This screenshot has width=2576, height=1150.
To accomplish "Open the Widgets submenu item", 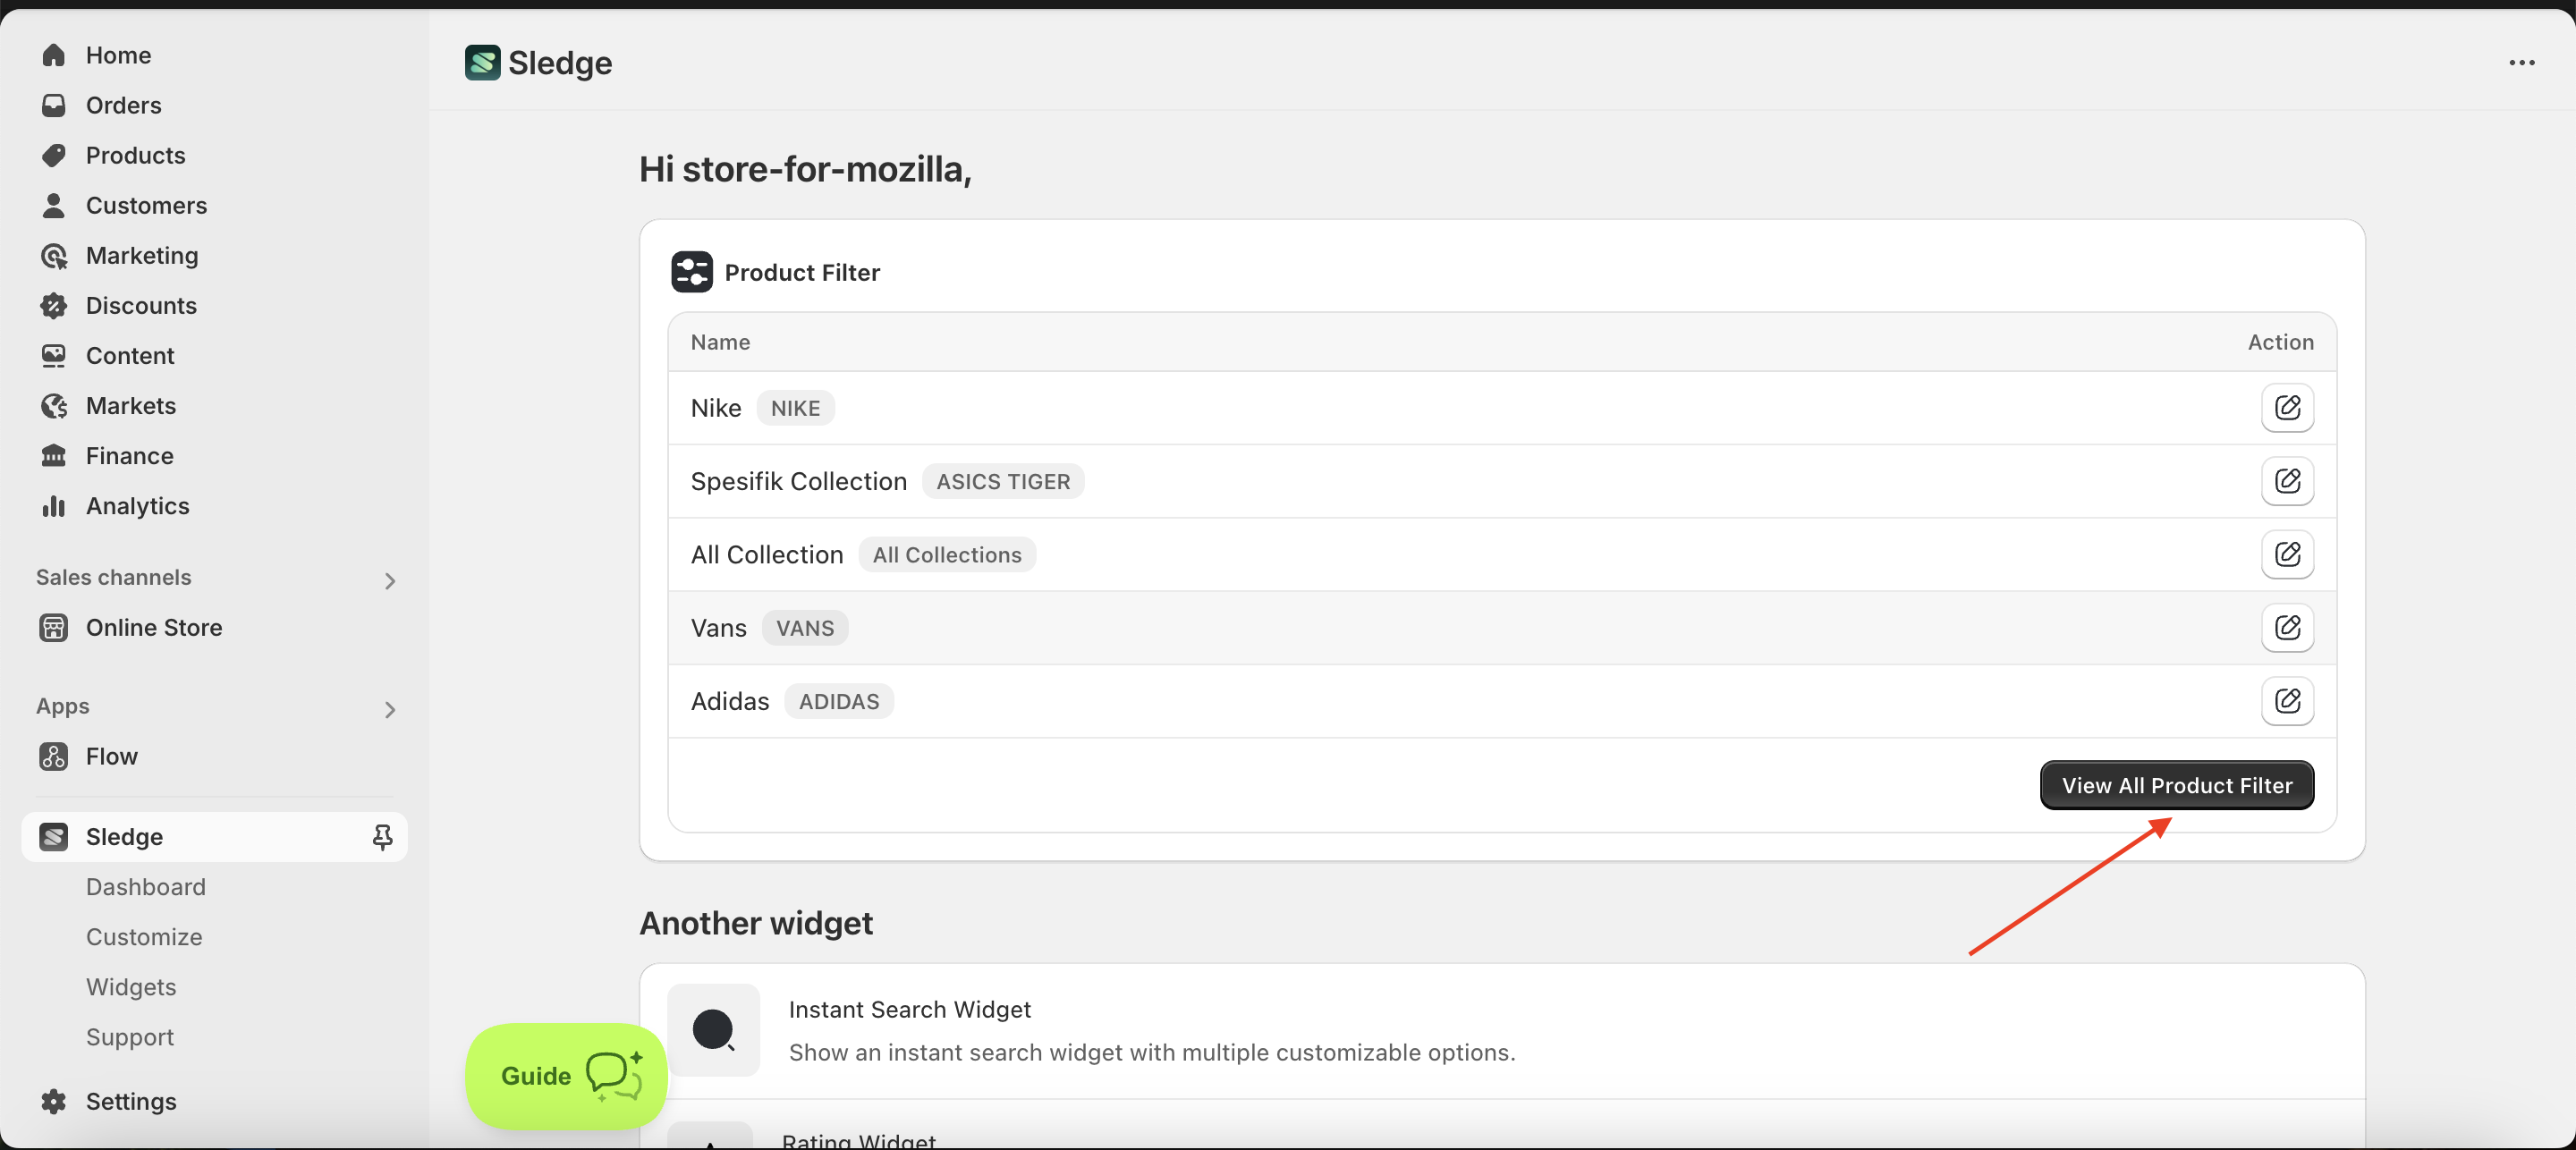I will pos(131,987).
